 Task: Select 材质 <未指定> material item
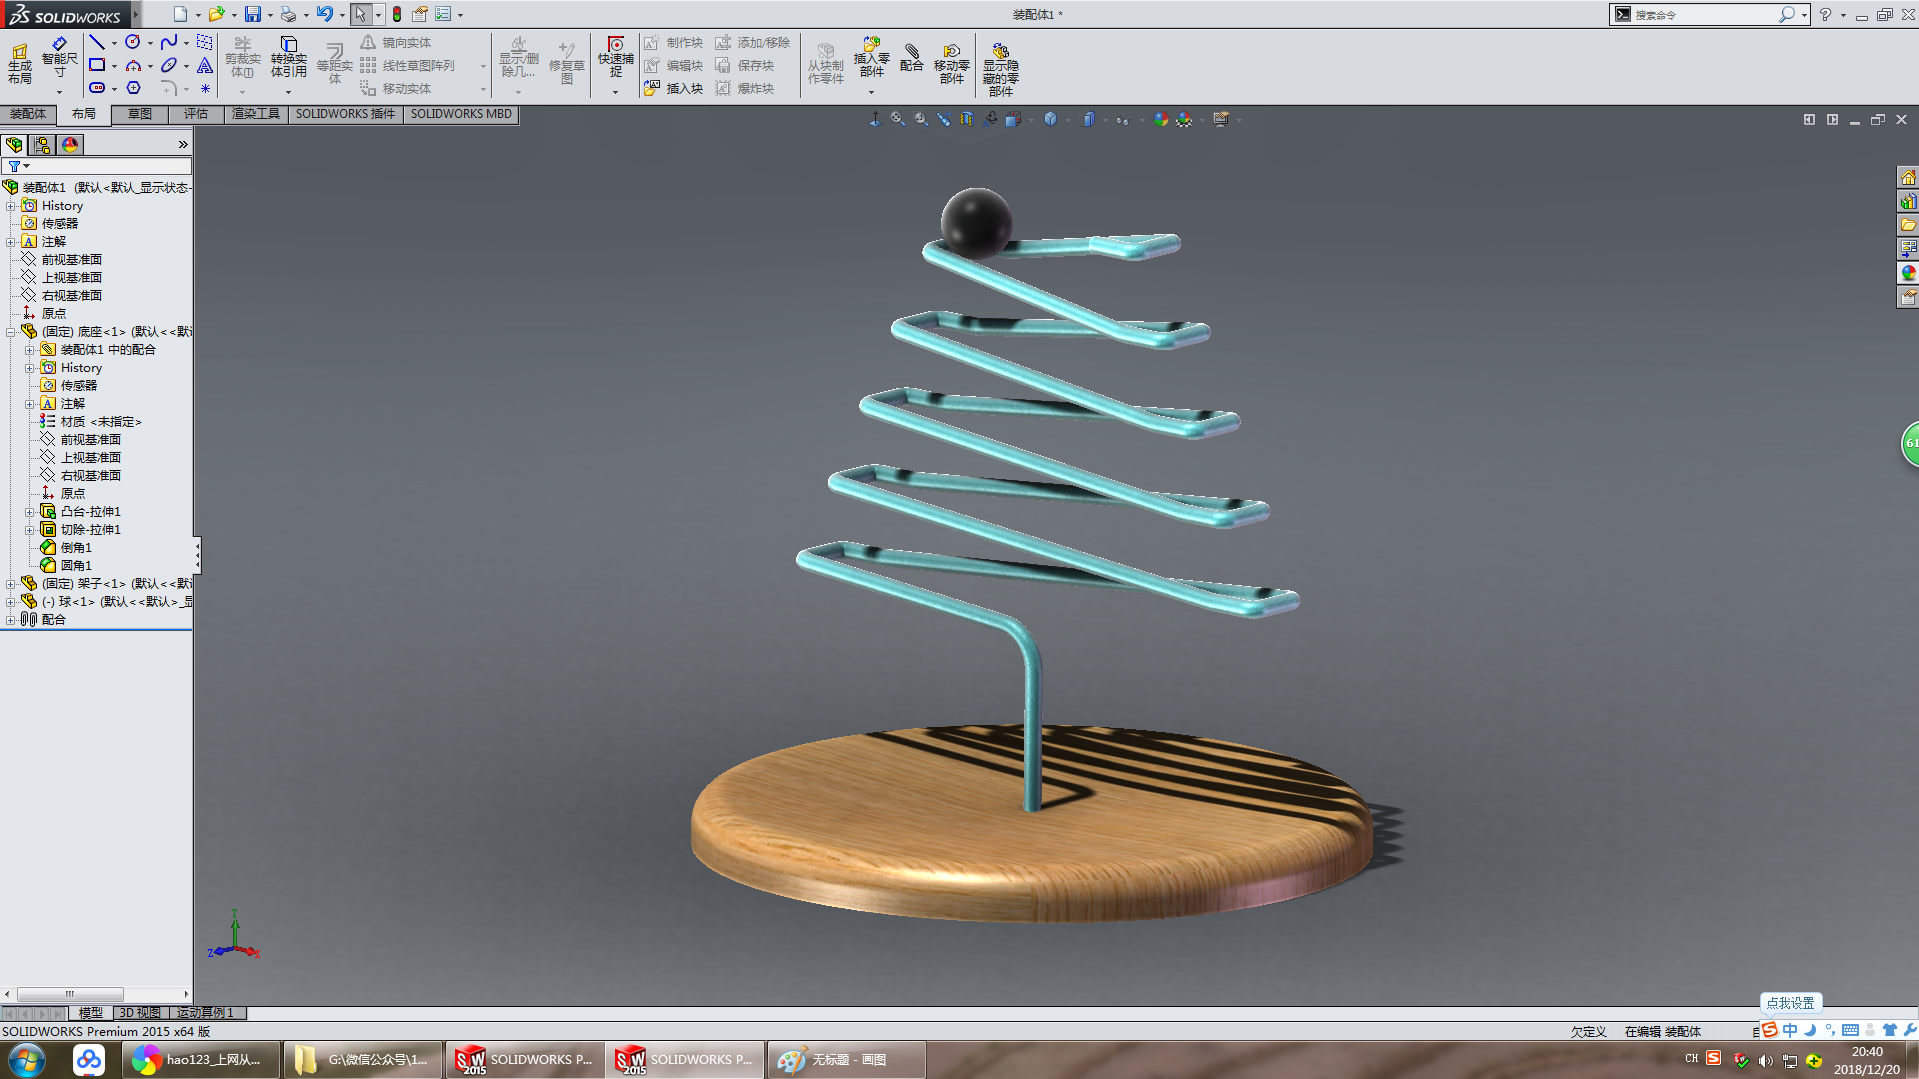(x=100, y=422)
